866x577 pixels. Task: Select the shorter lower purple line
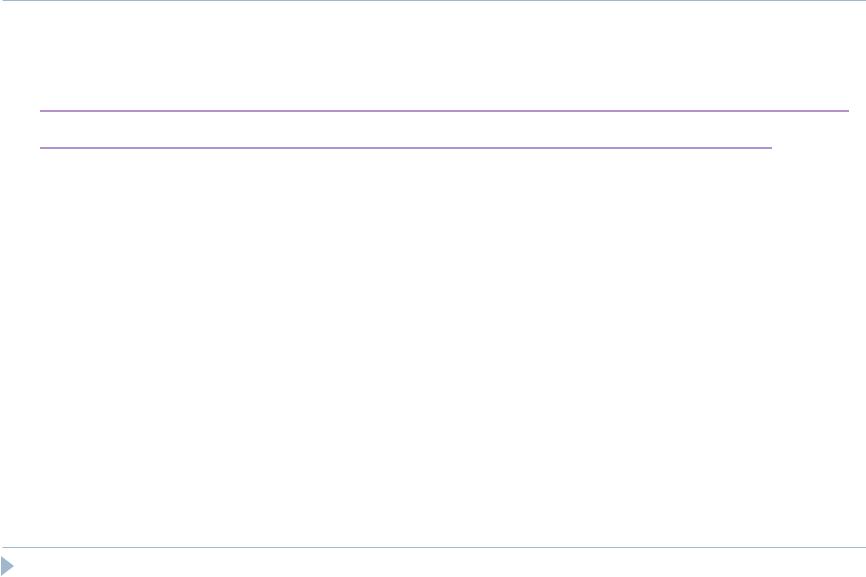[406, 148]
